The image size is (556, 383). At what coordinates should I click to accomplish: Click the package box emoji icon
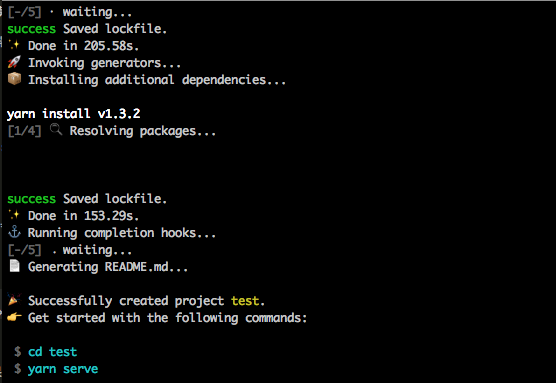tap(14, 79)
